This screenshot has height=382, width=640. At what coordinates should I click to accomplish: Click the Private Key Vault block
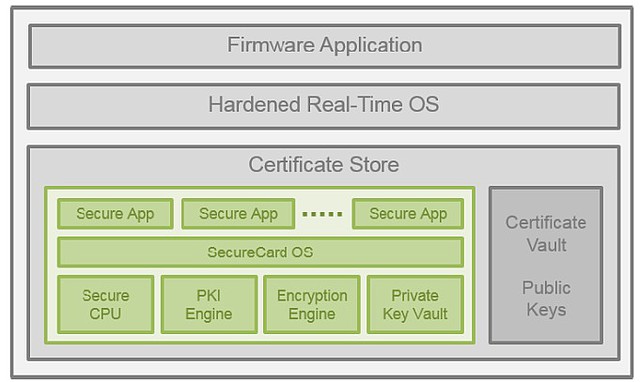coord(415,304)
